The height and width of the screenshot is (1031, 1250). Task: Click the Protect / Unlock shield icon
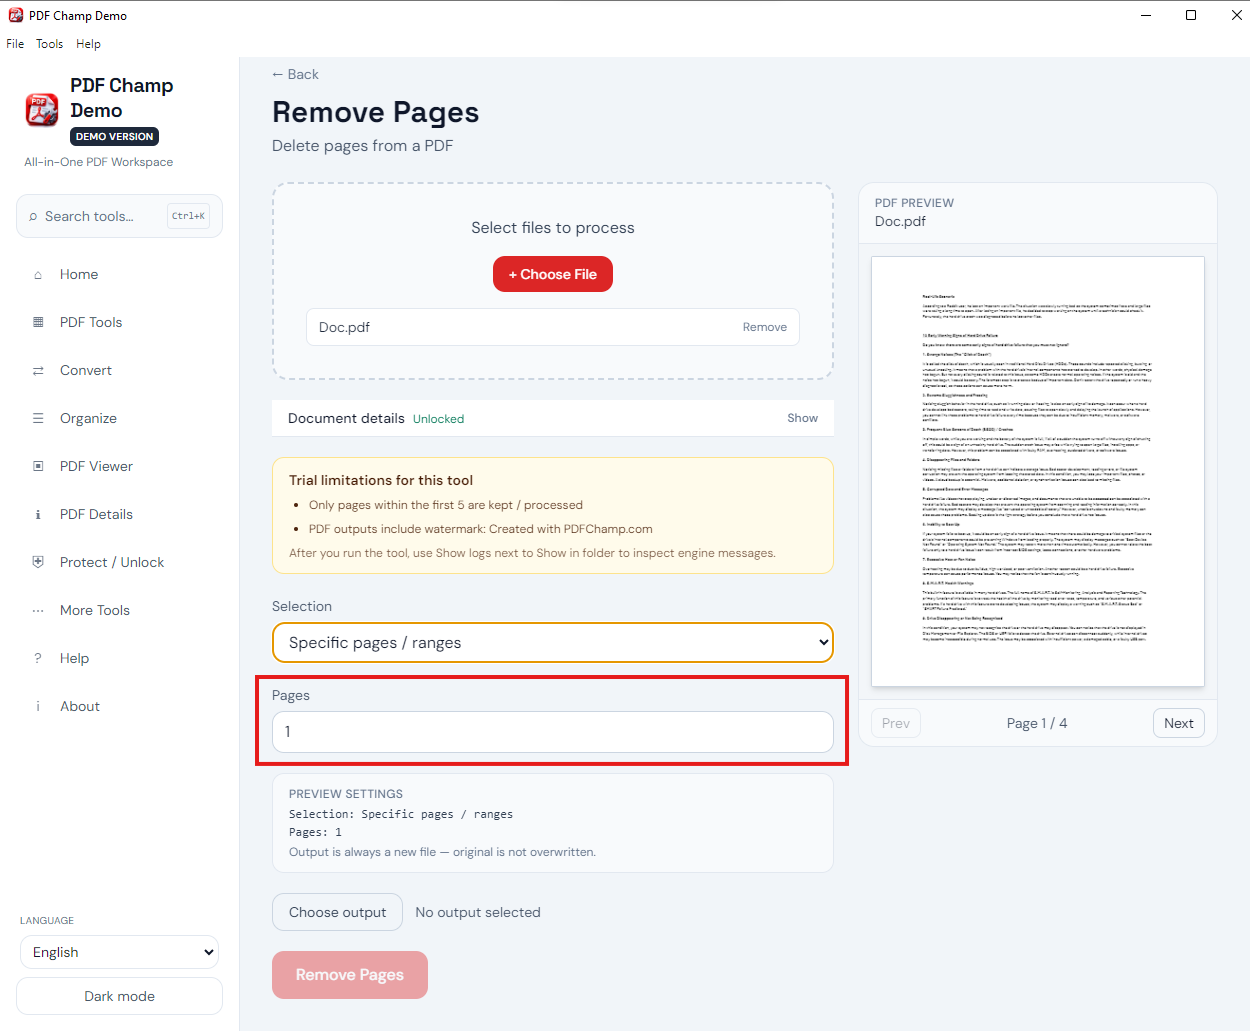click(x=38, y=562)
